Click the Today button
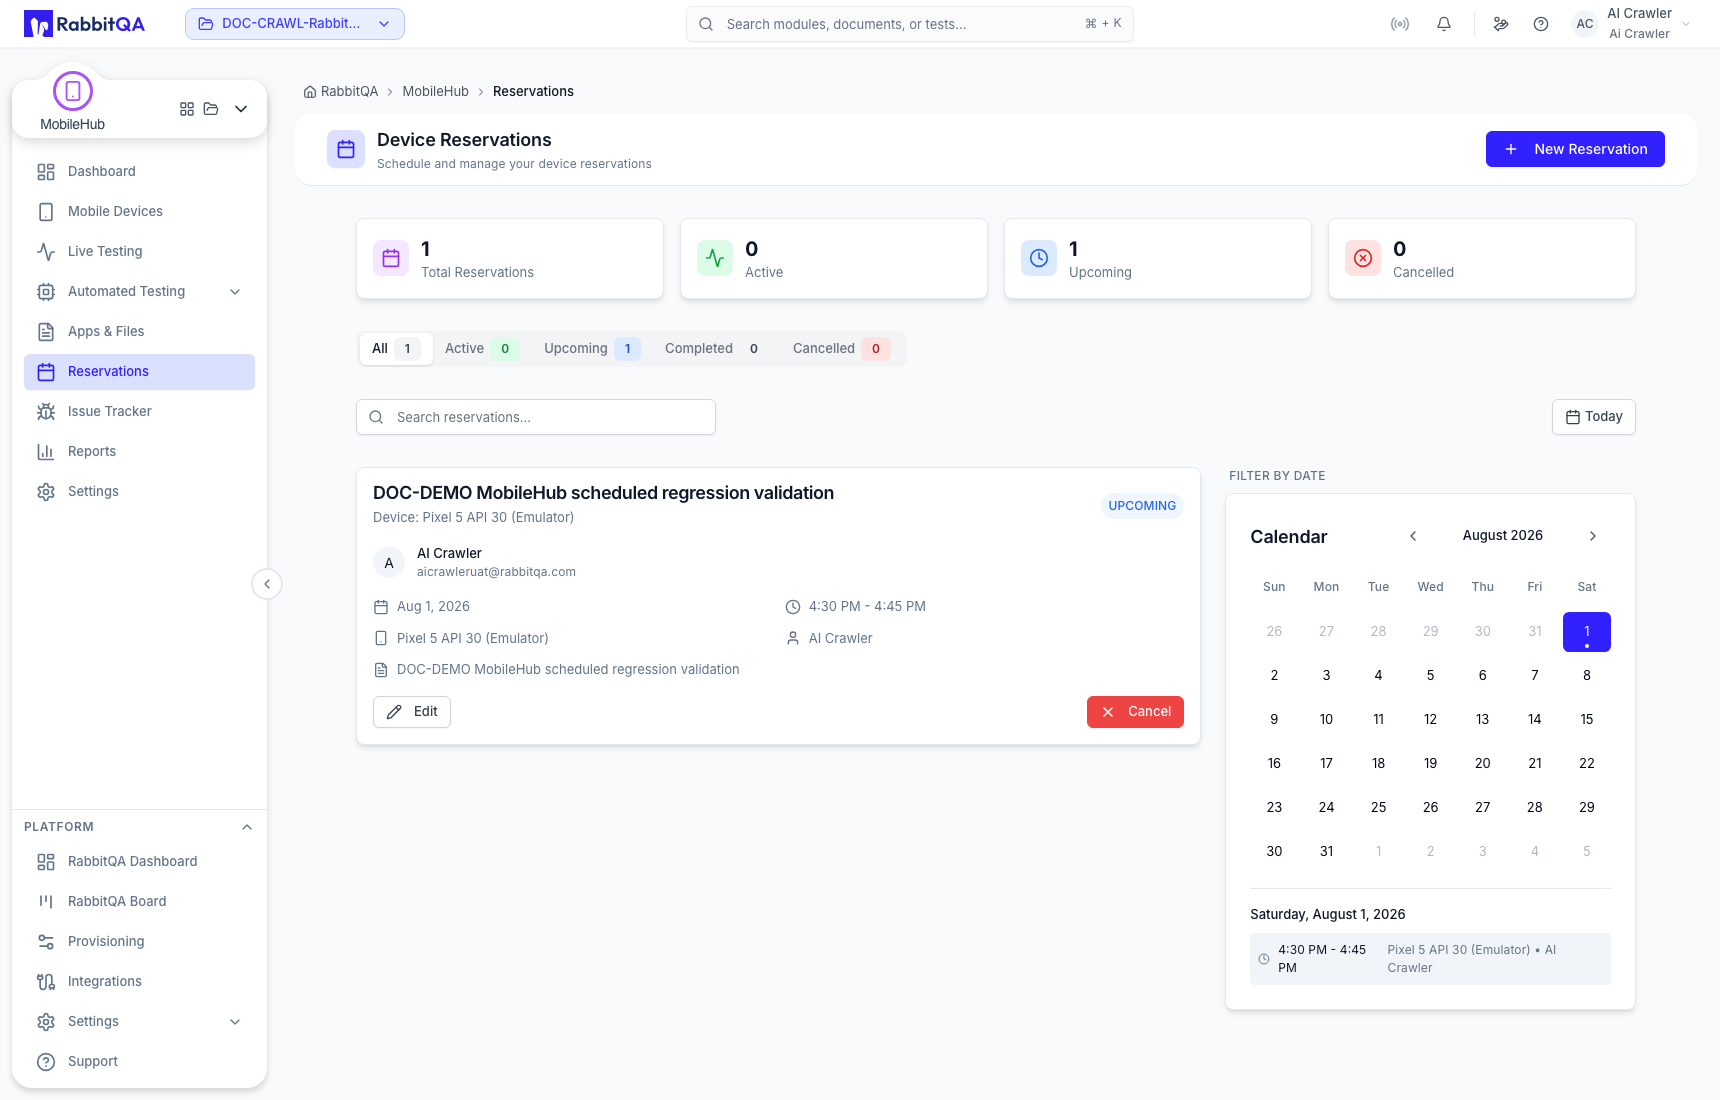This screenshot has height=1100, width=1720. (1594, 417)
